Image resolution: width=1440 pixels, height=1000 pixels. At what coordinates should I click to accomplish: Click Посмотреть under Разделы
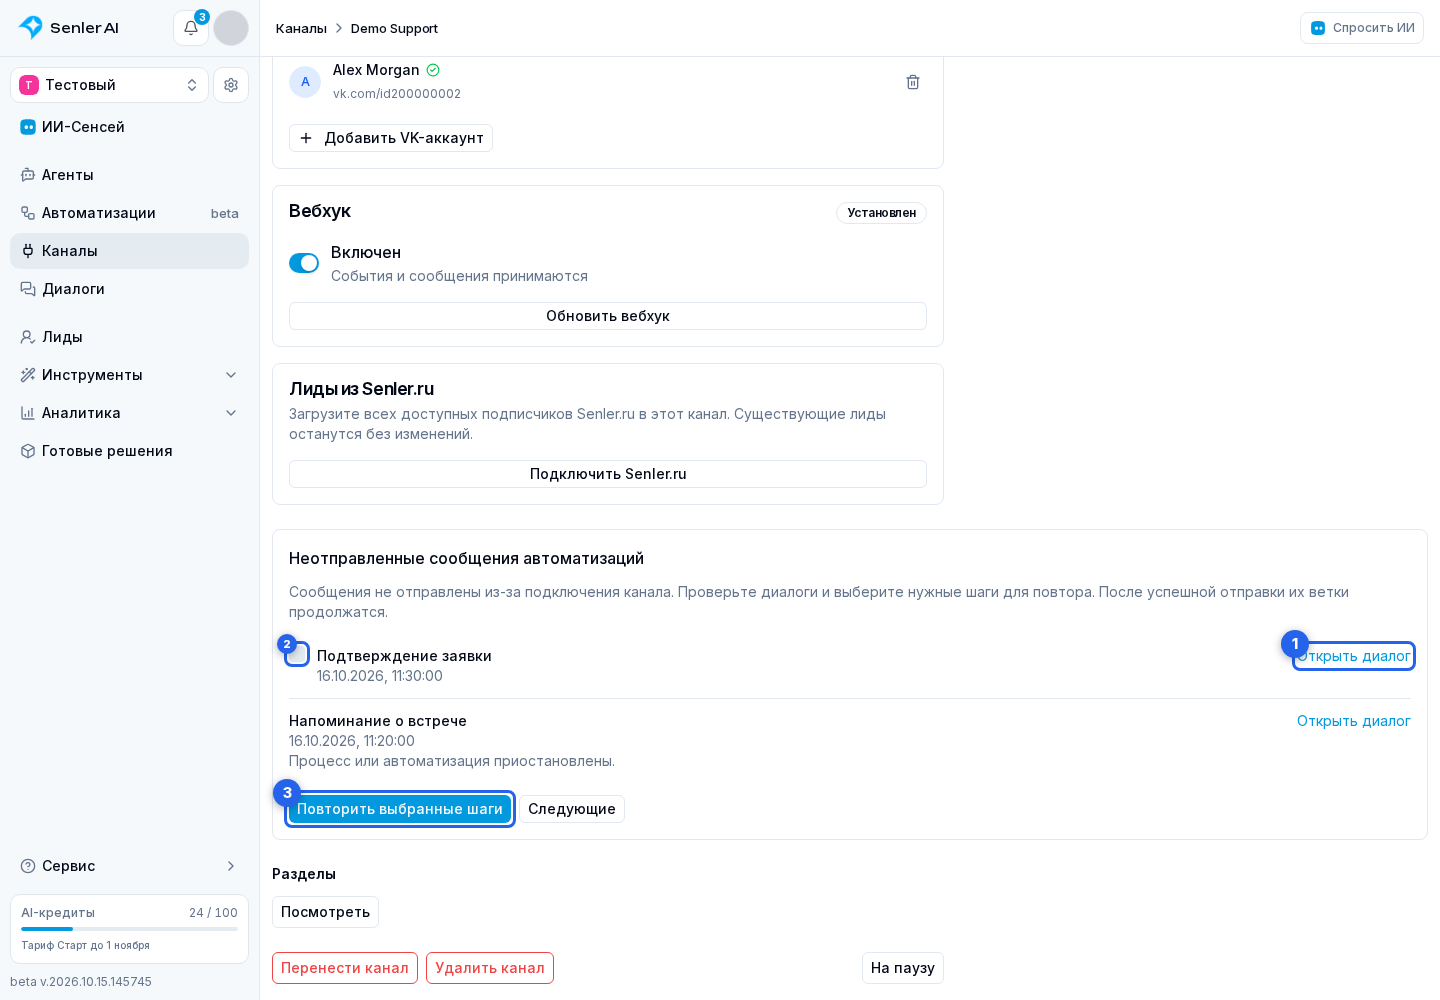click(325, 912)
